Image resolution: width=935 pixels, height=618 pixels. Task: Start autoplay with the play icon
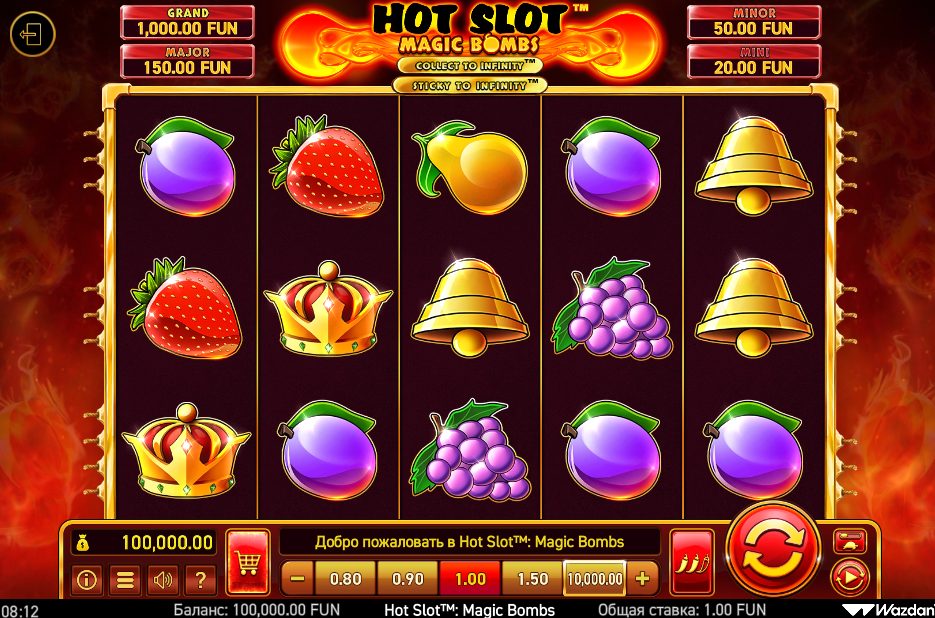[849, 577]
